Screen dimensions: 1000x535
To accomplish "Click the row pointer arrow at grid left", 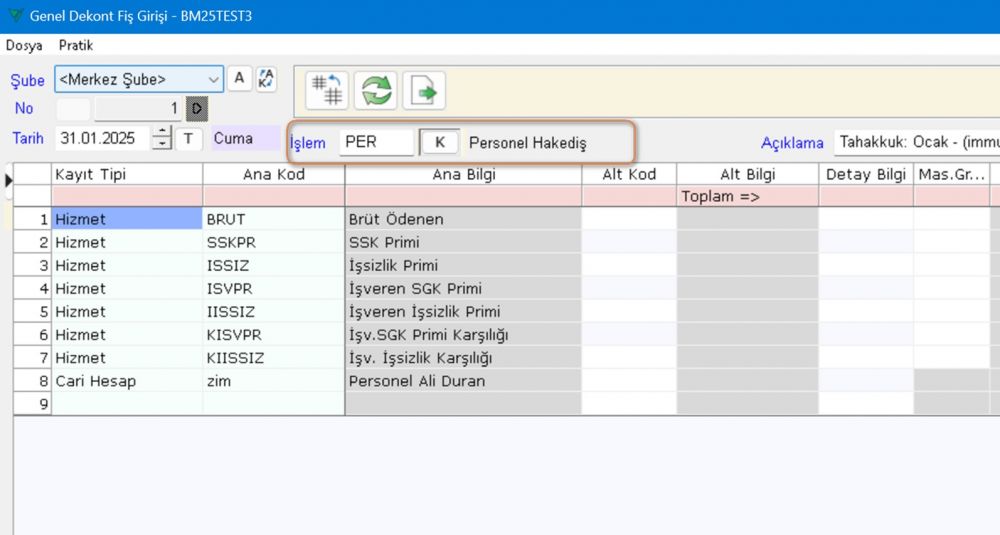I will click(x=8, y=179).
